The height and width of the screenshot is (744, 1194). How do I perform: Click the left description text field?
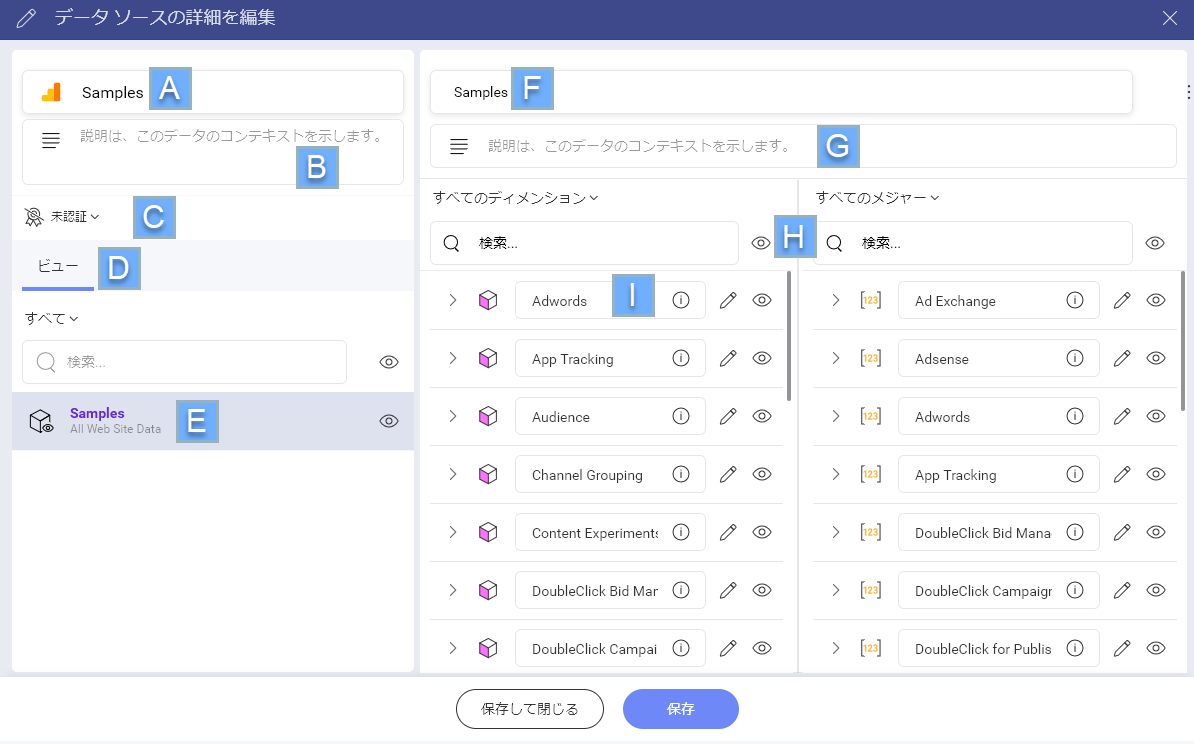[213, 152]
